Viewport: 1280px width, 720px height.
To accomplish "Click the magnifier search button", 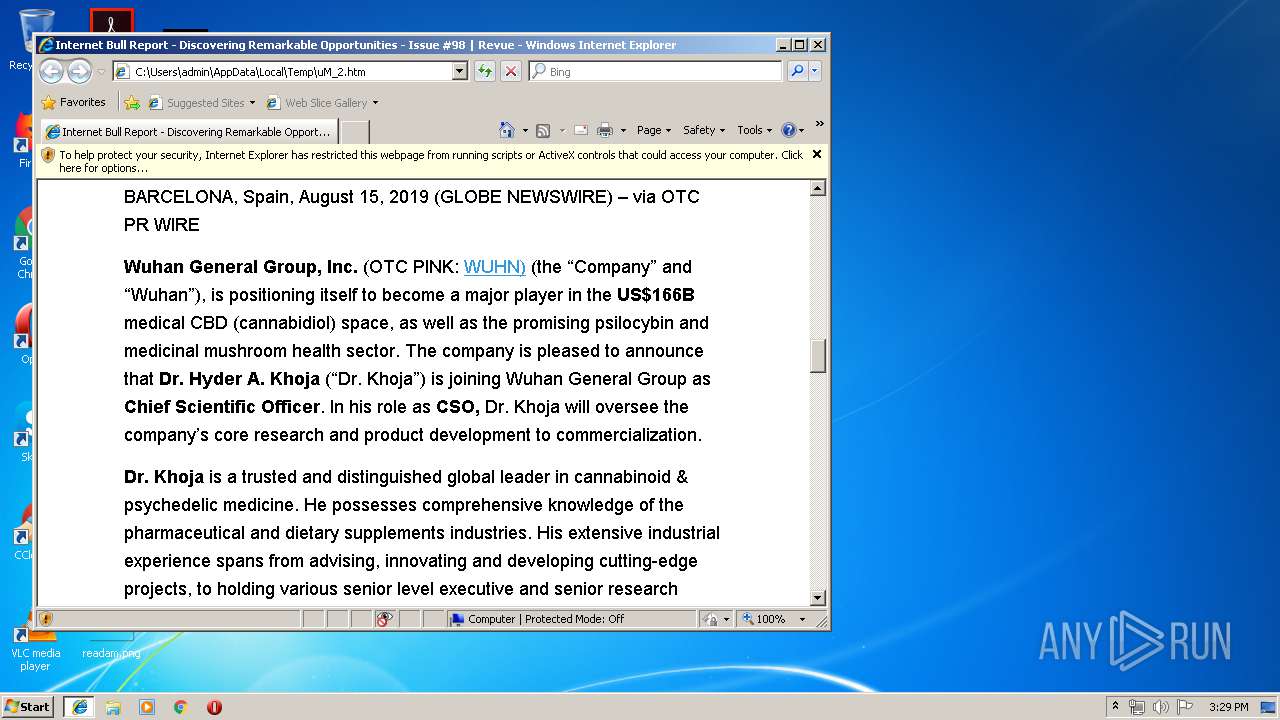I will (797, 71).
